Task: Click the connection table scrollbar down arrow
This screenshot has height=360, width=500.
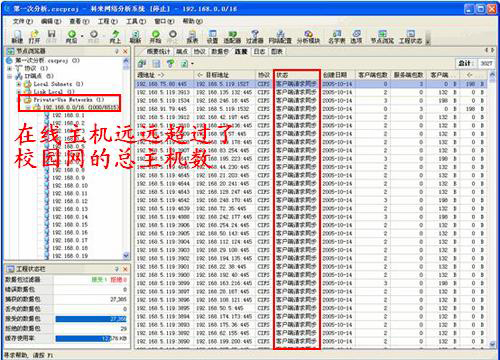Action: click(x=492, y=344)
